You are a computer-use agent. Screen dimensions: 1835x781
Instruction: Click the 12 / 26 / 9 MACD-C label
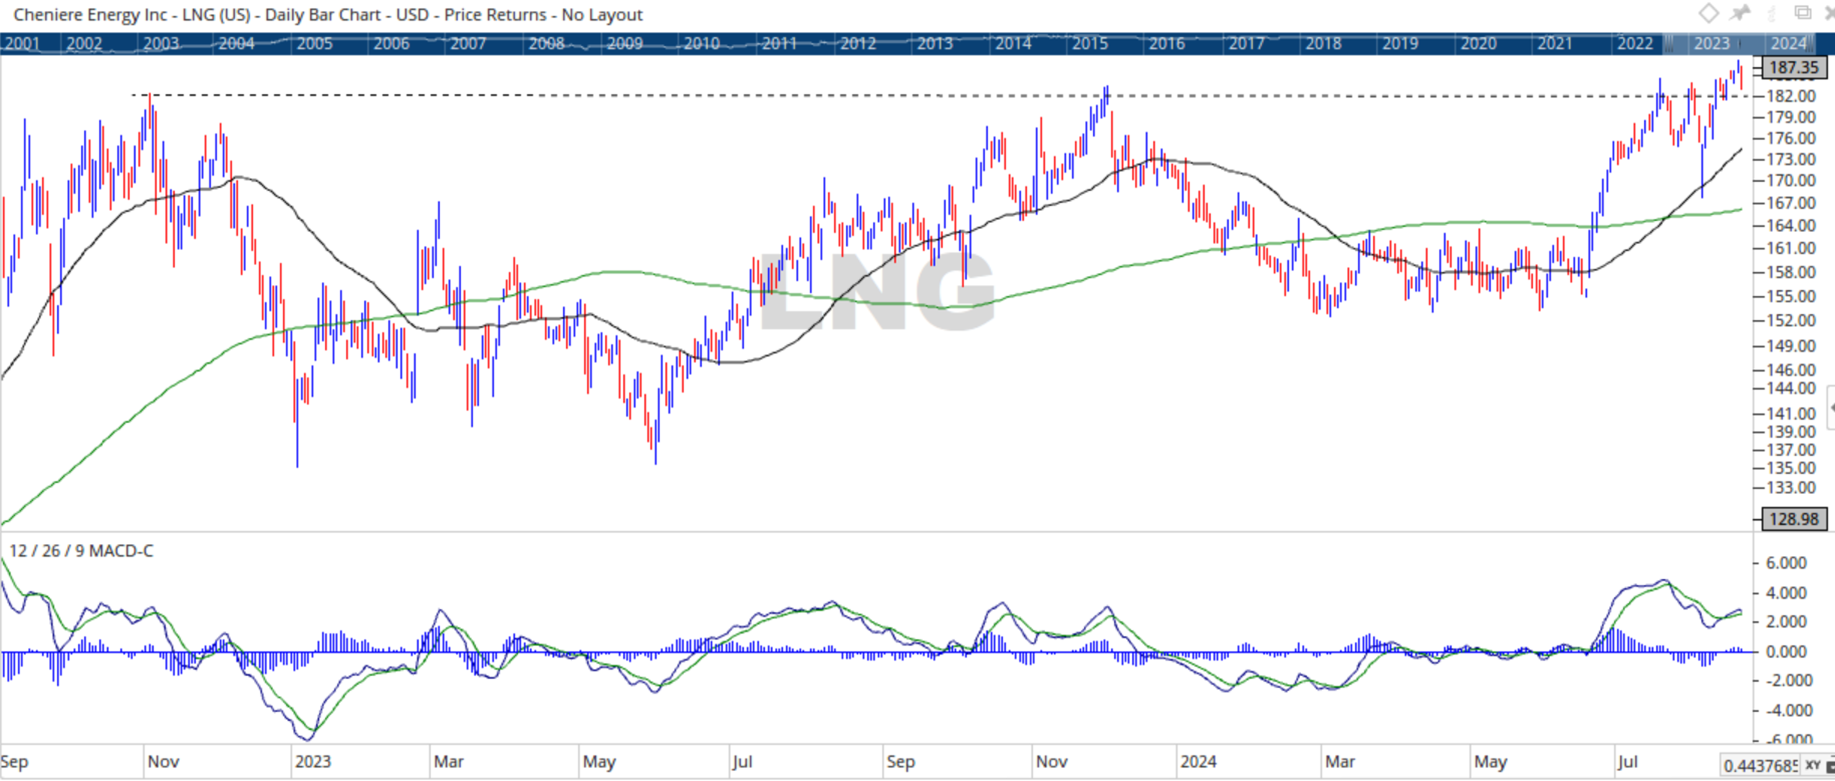point(81,551)
